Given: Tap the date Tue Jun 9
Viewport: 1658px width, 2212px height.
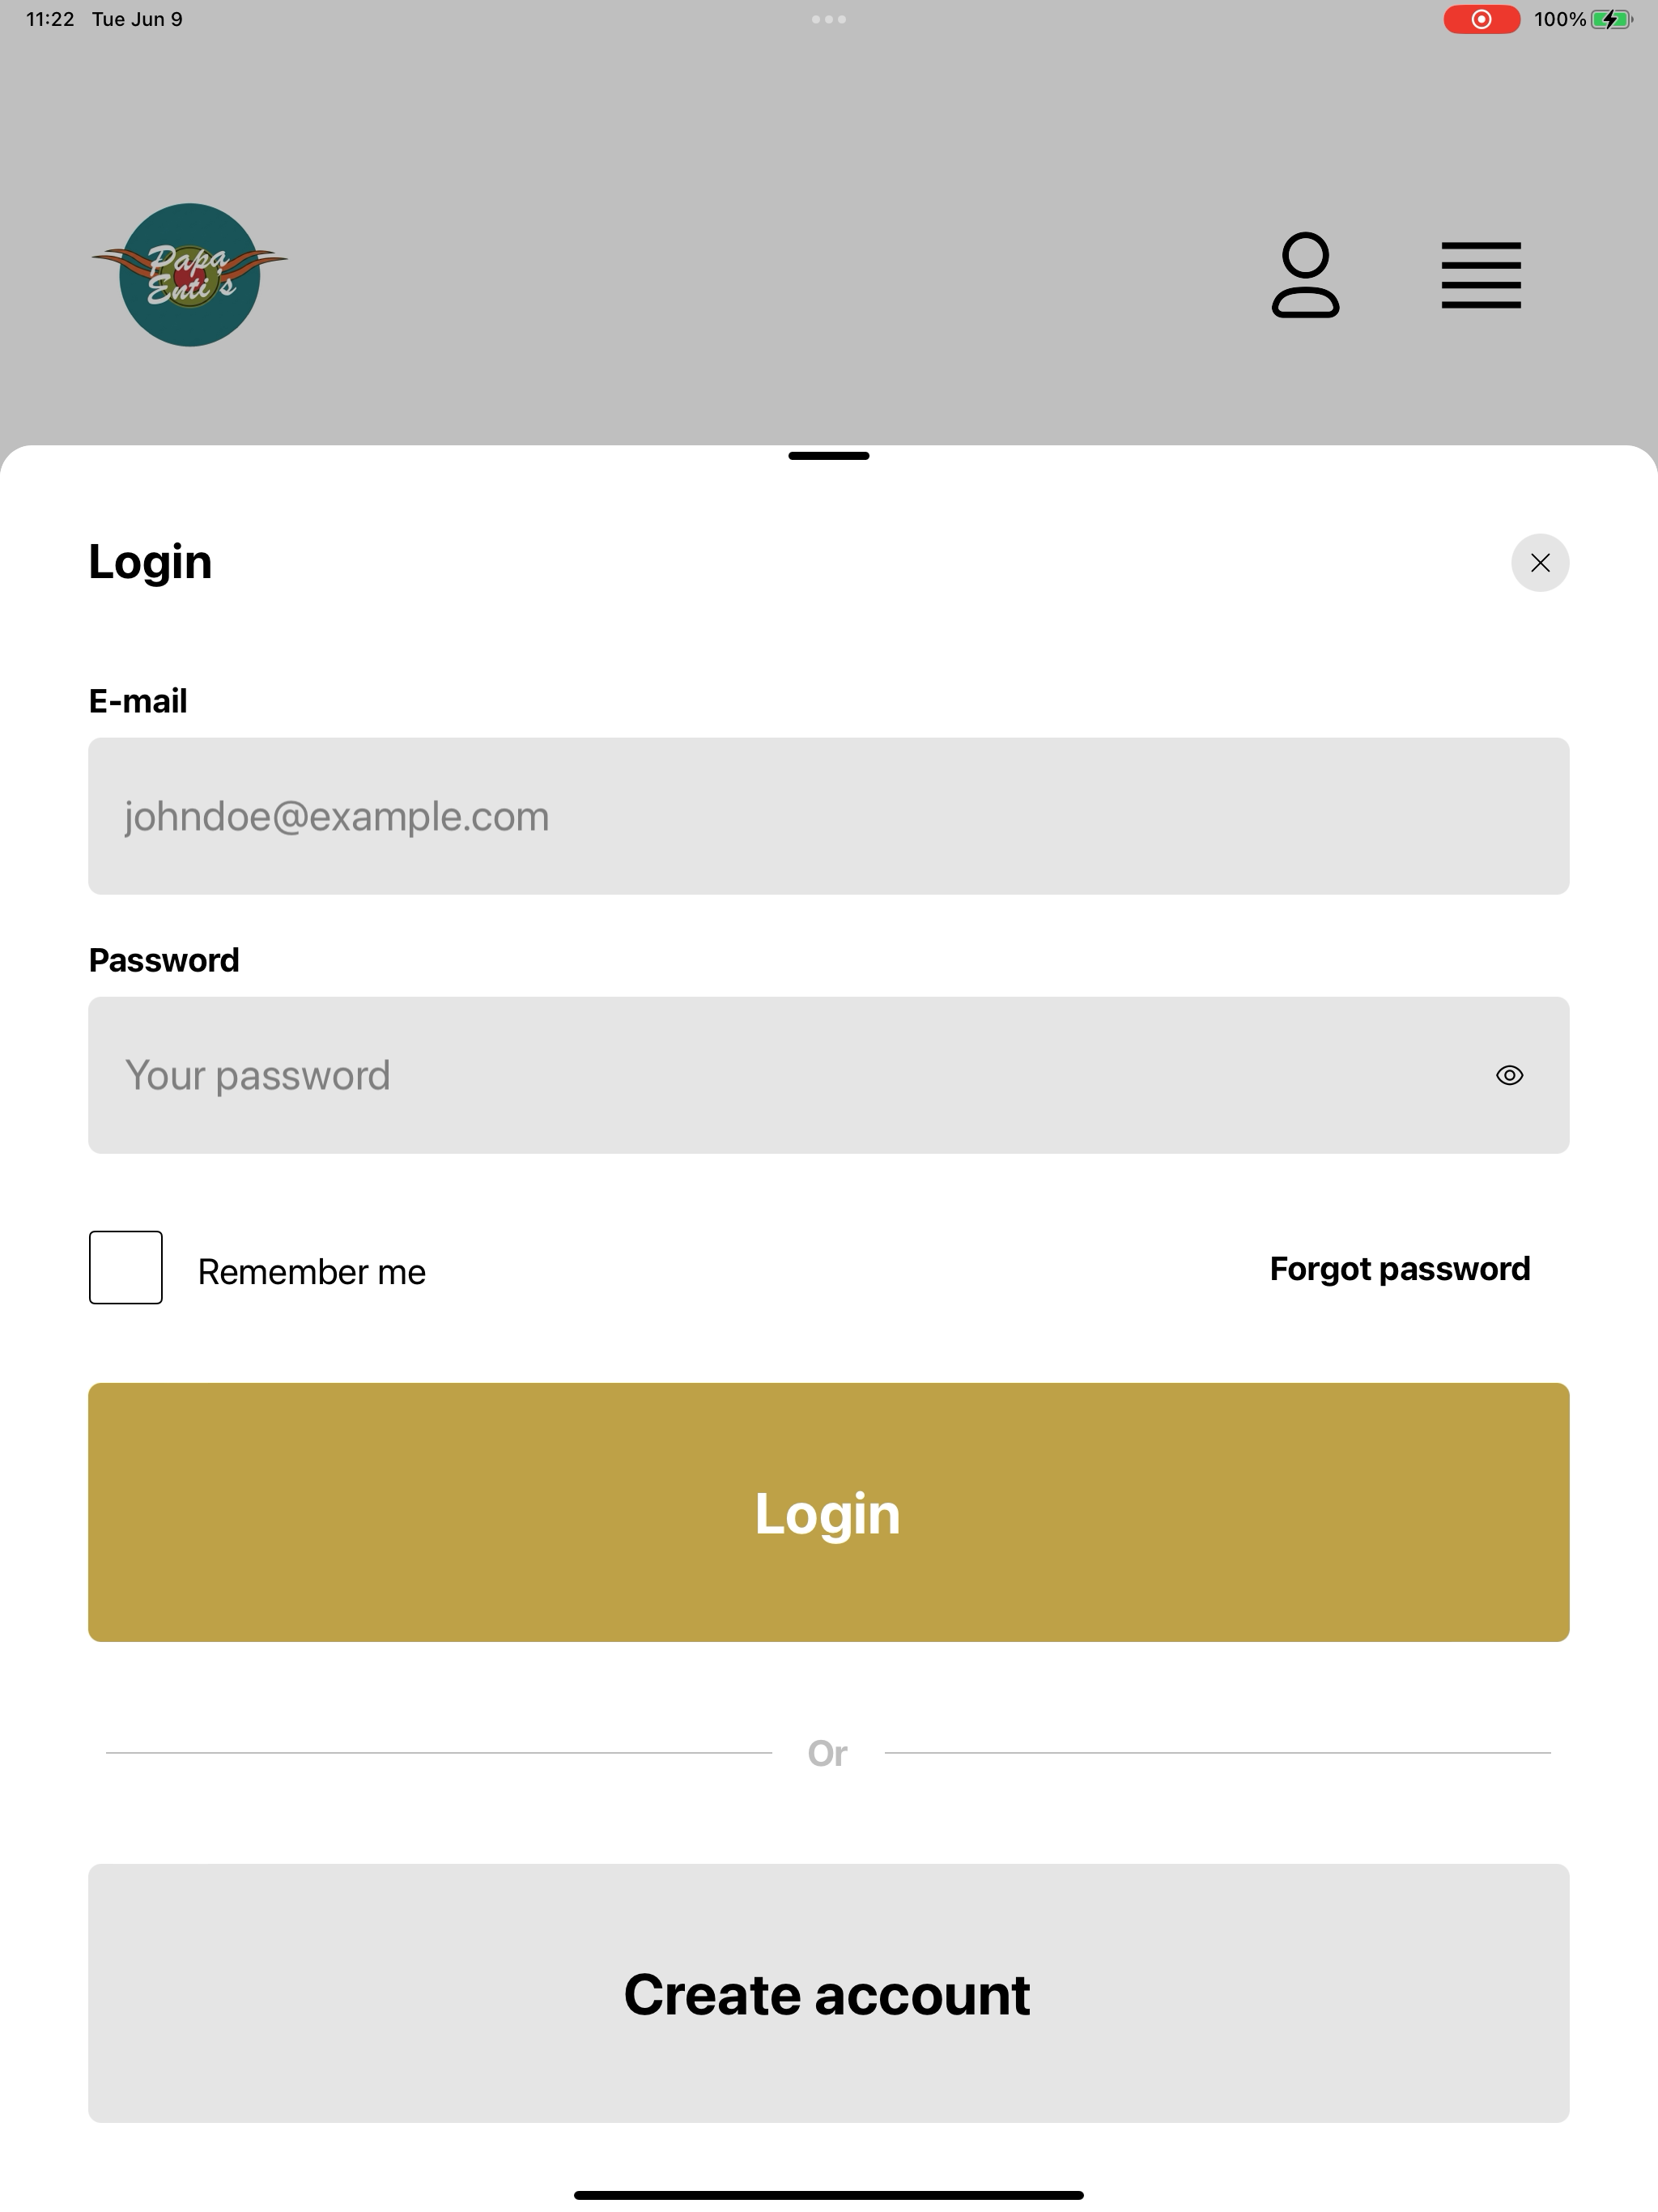Looking at the screenshot, I should [x=137, y=19].
